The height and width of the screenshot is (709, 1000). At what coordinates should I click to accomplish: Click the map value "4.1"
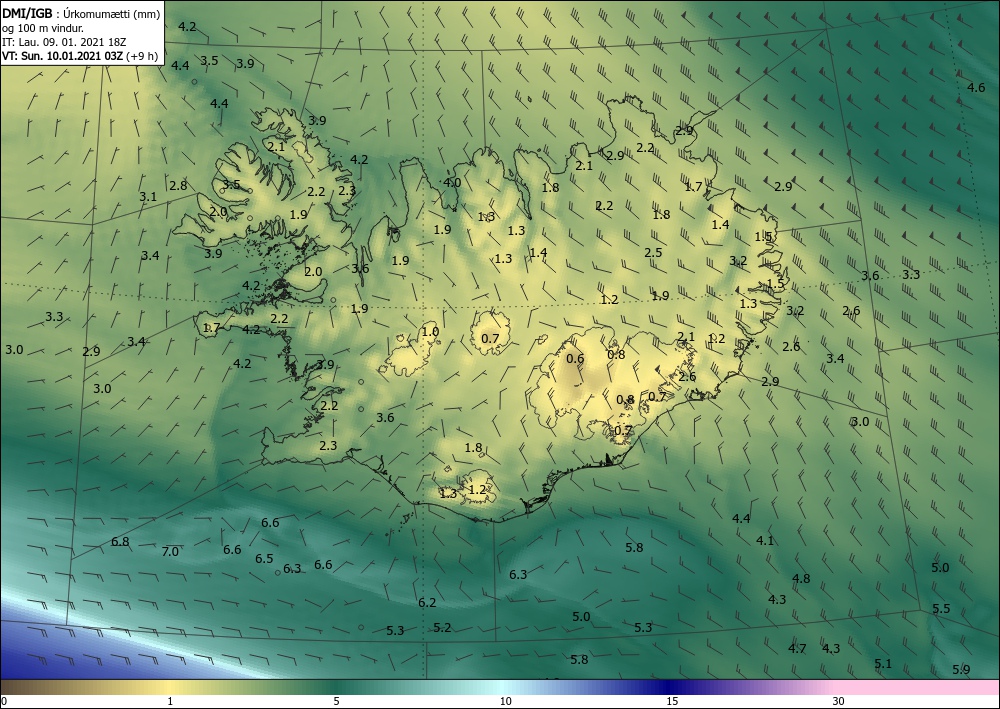click(765, 541)
